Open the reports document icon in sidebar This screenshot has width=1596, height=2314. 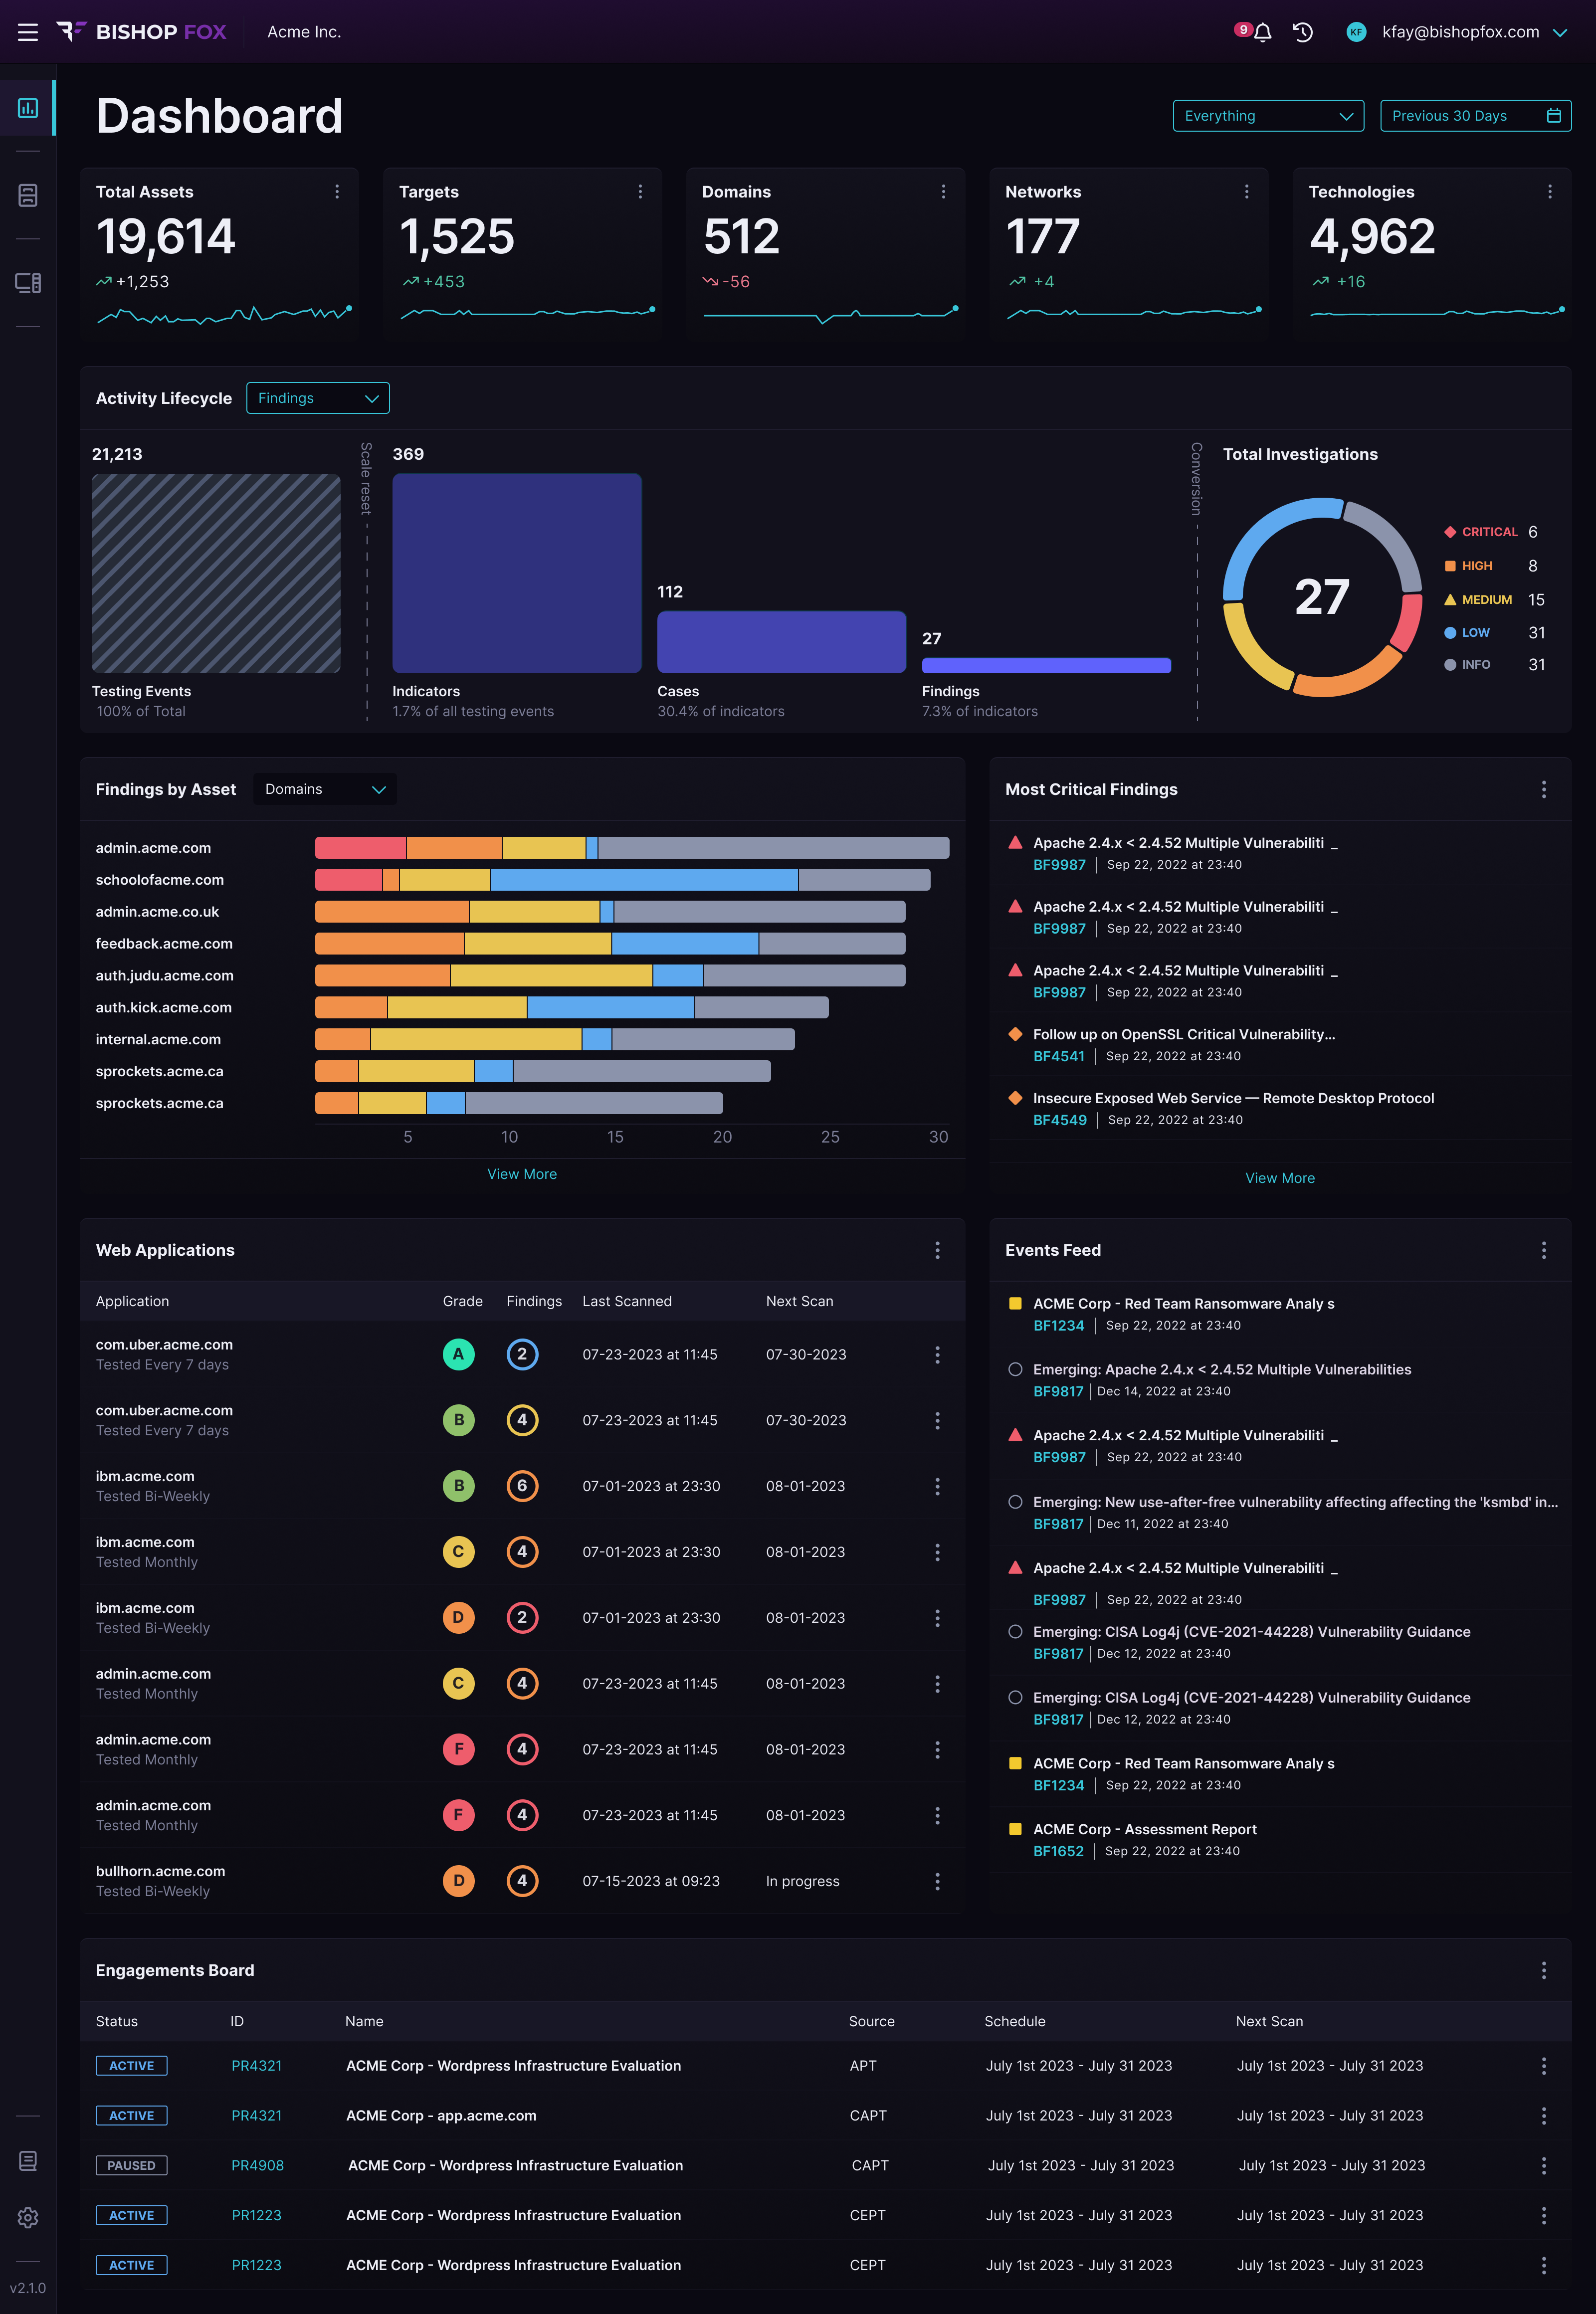pos(28,2161)
